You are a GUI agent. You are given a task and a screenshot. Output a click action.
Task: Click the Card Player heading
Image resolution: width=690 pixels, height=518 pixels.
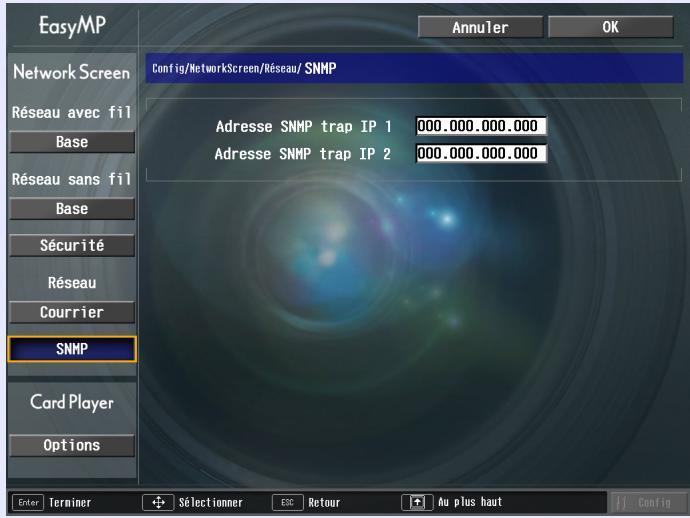point(72,402)
